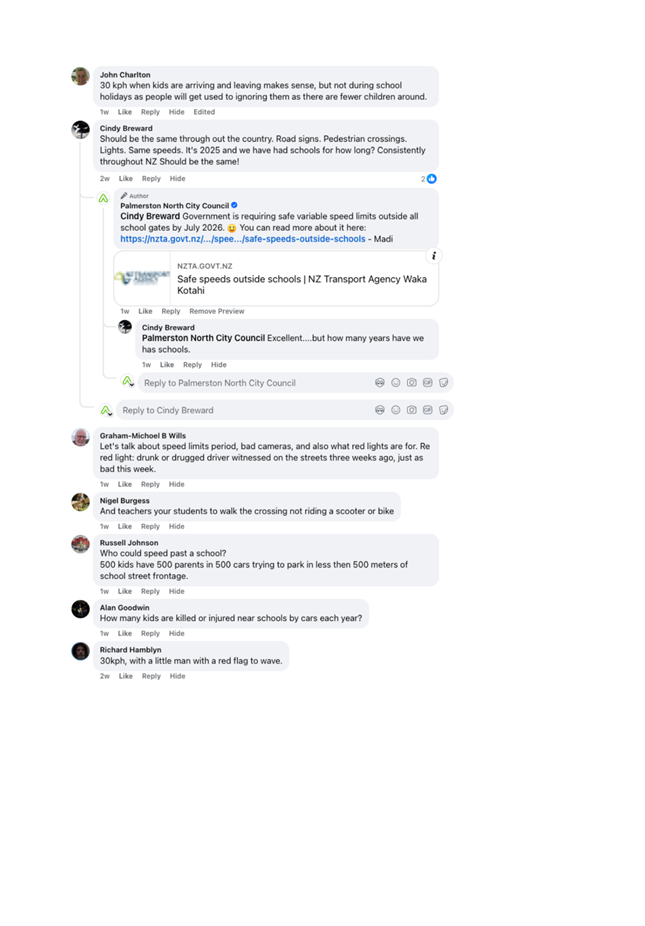Open Richard Hamblyn's profile picture
Screen dimensions: 645x926
click(x=80, y=651)
